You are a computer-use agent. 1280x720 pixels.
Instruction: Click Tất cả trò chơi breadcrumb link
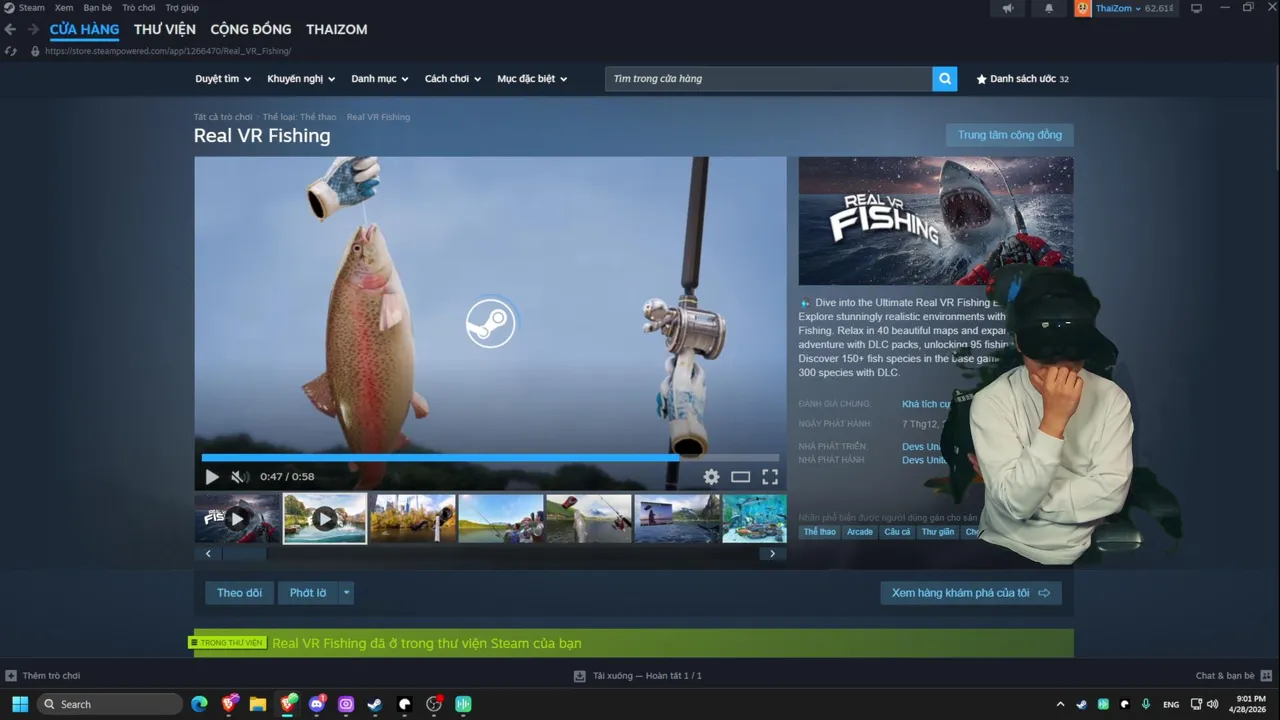[223, 117]
